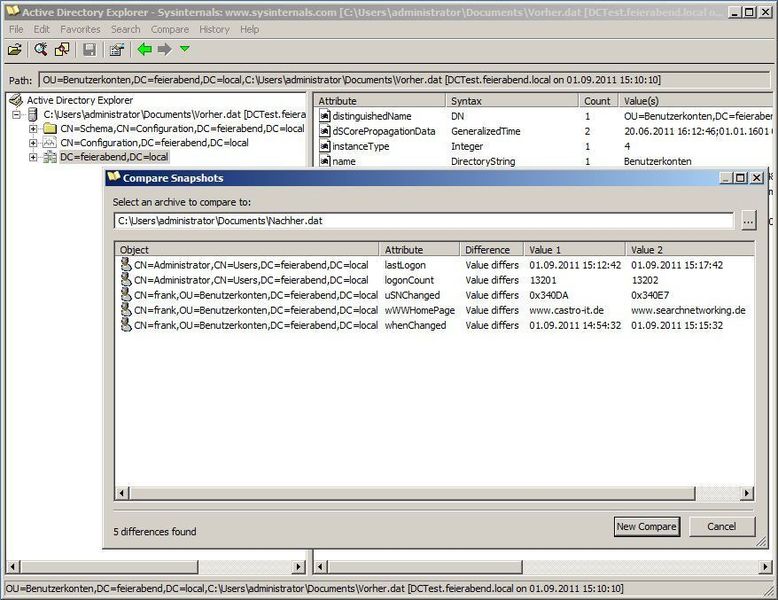This screenshot has width=778, height=600.
Task: Open the Compare menu
Action: 170,29
